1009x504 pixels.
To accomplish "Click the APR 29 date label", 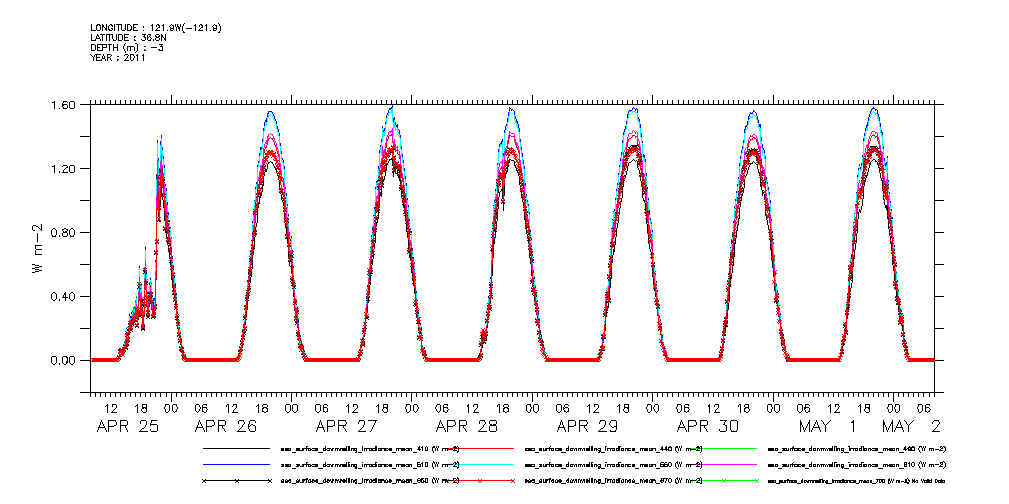I will click(x=587, y=426).
